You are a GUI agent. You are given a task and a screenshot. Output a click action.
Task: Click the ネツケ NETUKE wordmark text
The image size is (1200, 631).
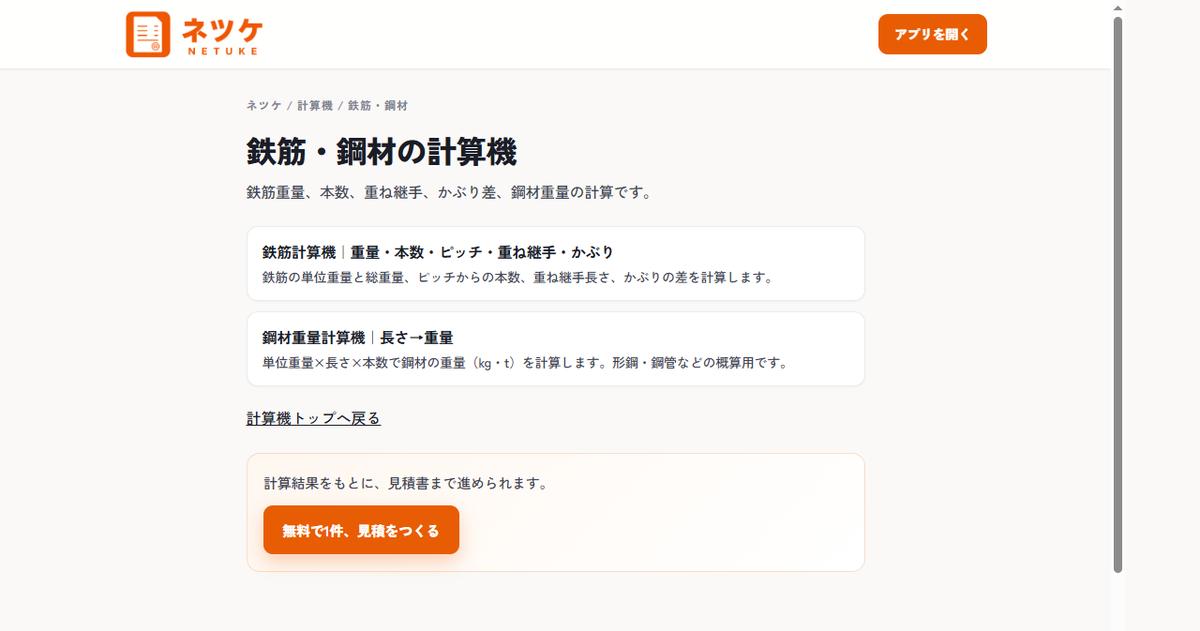223,34
